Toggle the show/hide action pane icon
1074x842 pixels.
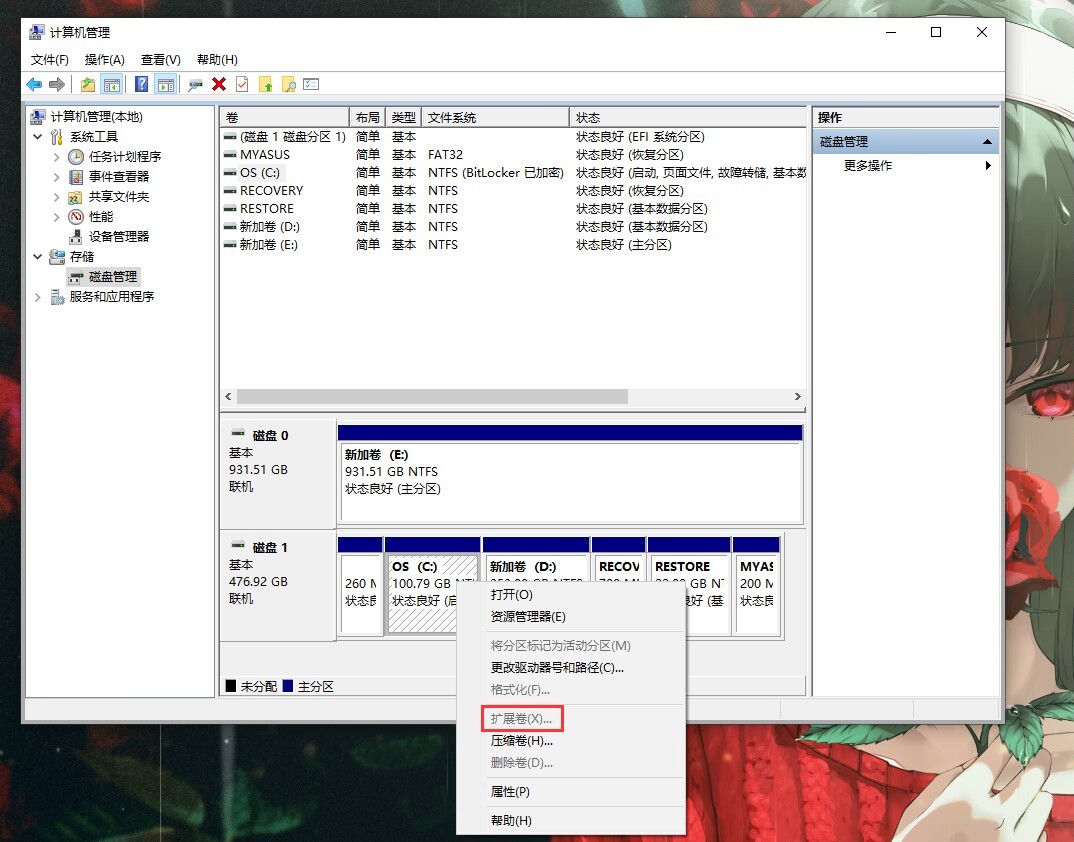coord(166,84)
